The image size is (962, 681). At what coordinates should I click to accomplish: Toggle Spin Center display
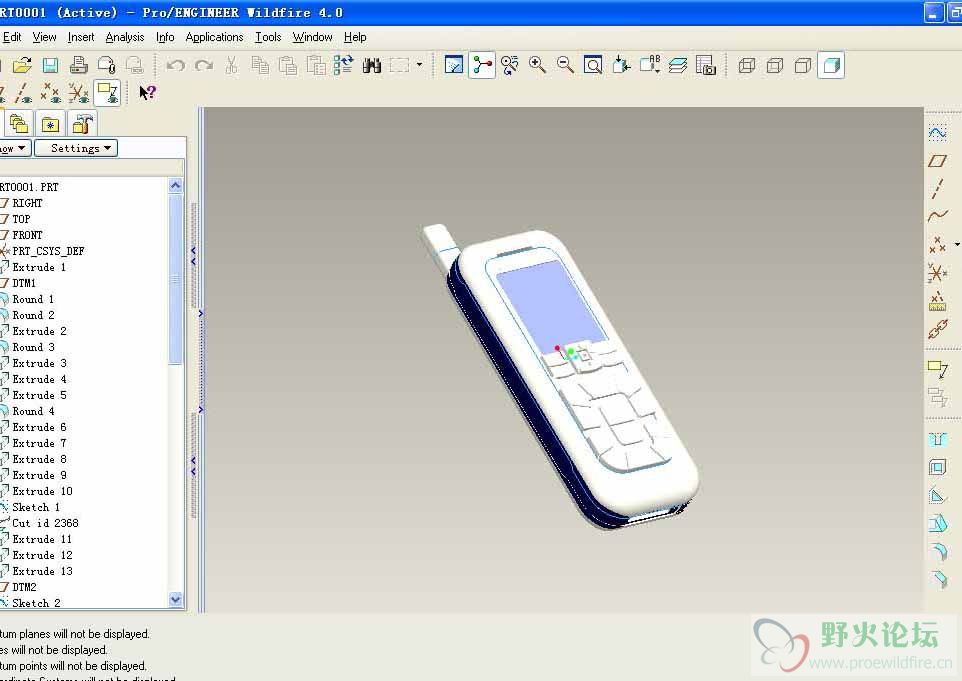pyautogui.click(x=482, y=65)
